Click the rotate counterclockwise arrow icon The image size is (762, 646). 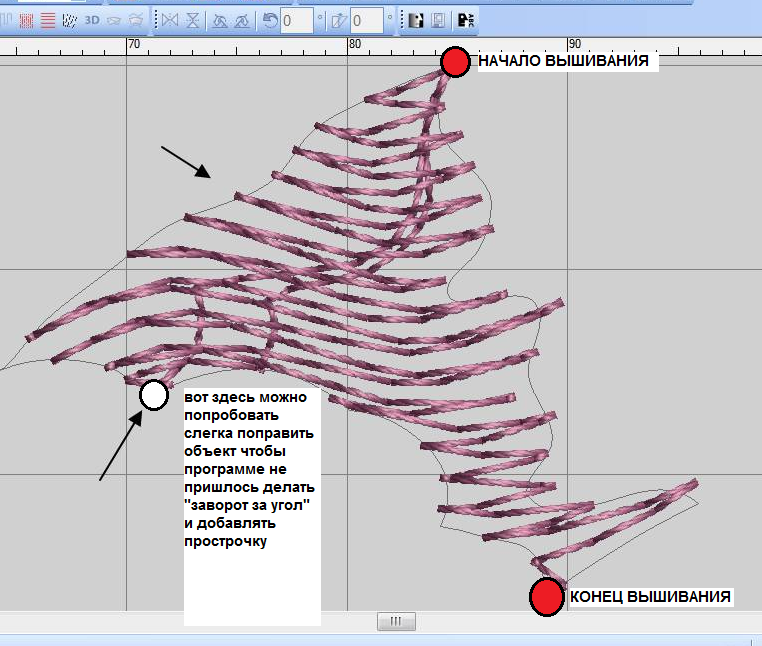tap(270, 19)
